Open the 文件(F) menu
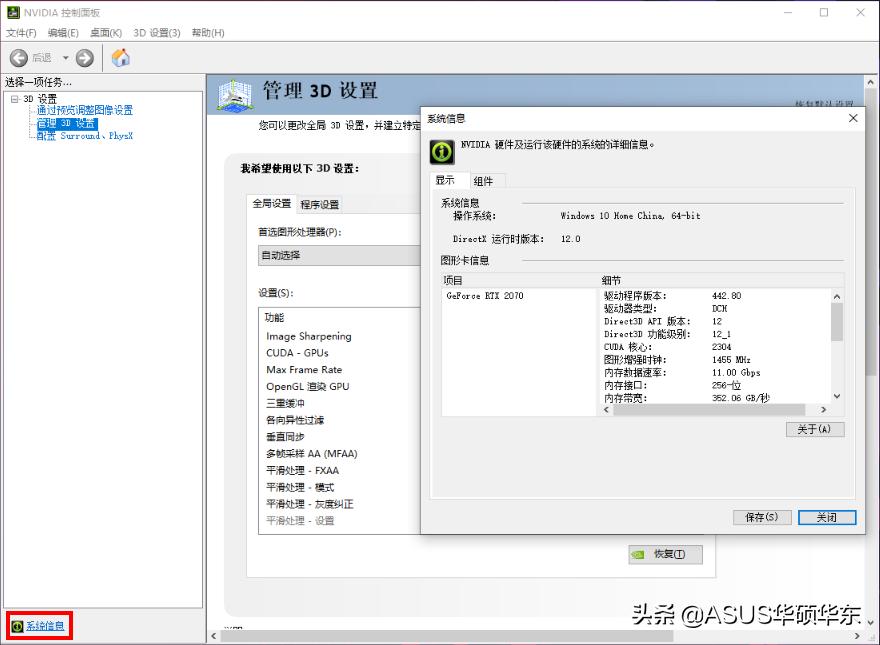Screen dimensions: 880x645 [22, 32]
